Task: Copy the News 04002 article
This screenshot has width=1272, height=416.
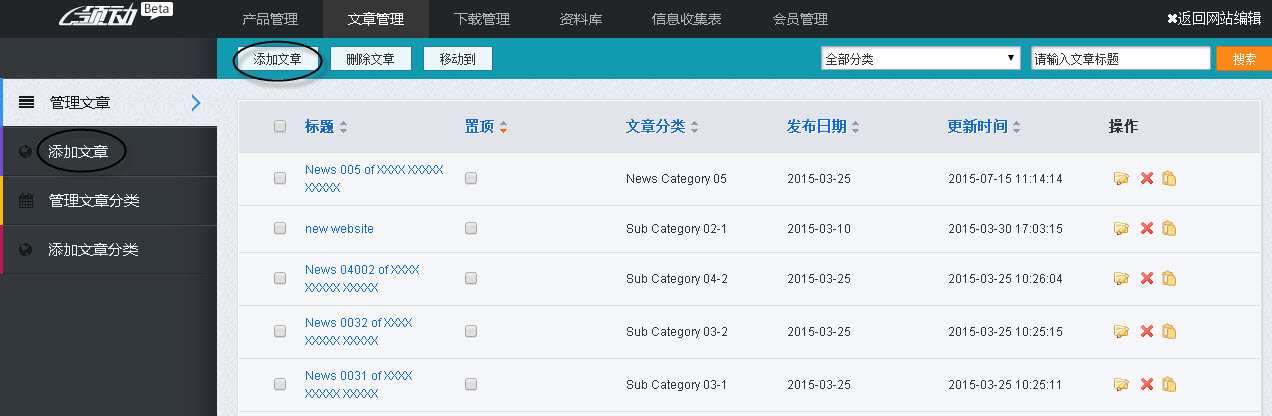Action: tap(1169, 278)
